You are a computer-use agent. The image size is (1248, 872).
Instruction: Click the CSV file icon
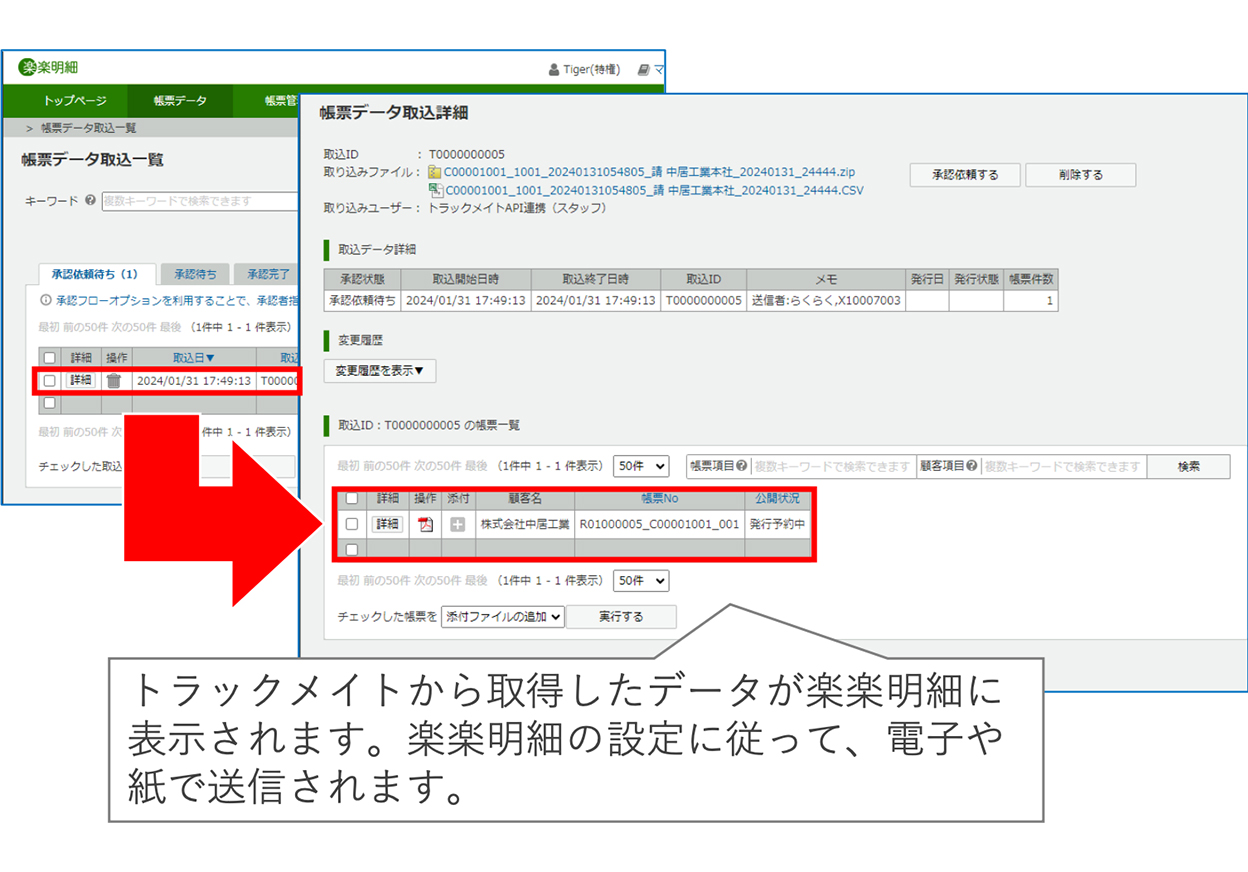click(x=435, y=189)
